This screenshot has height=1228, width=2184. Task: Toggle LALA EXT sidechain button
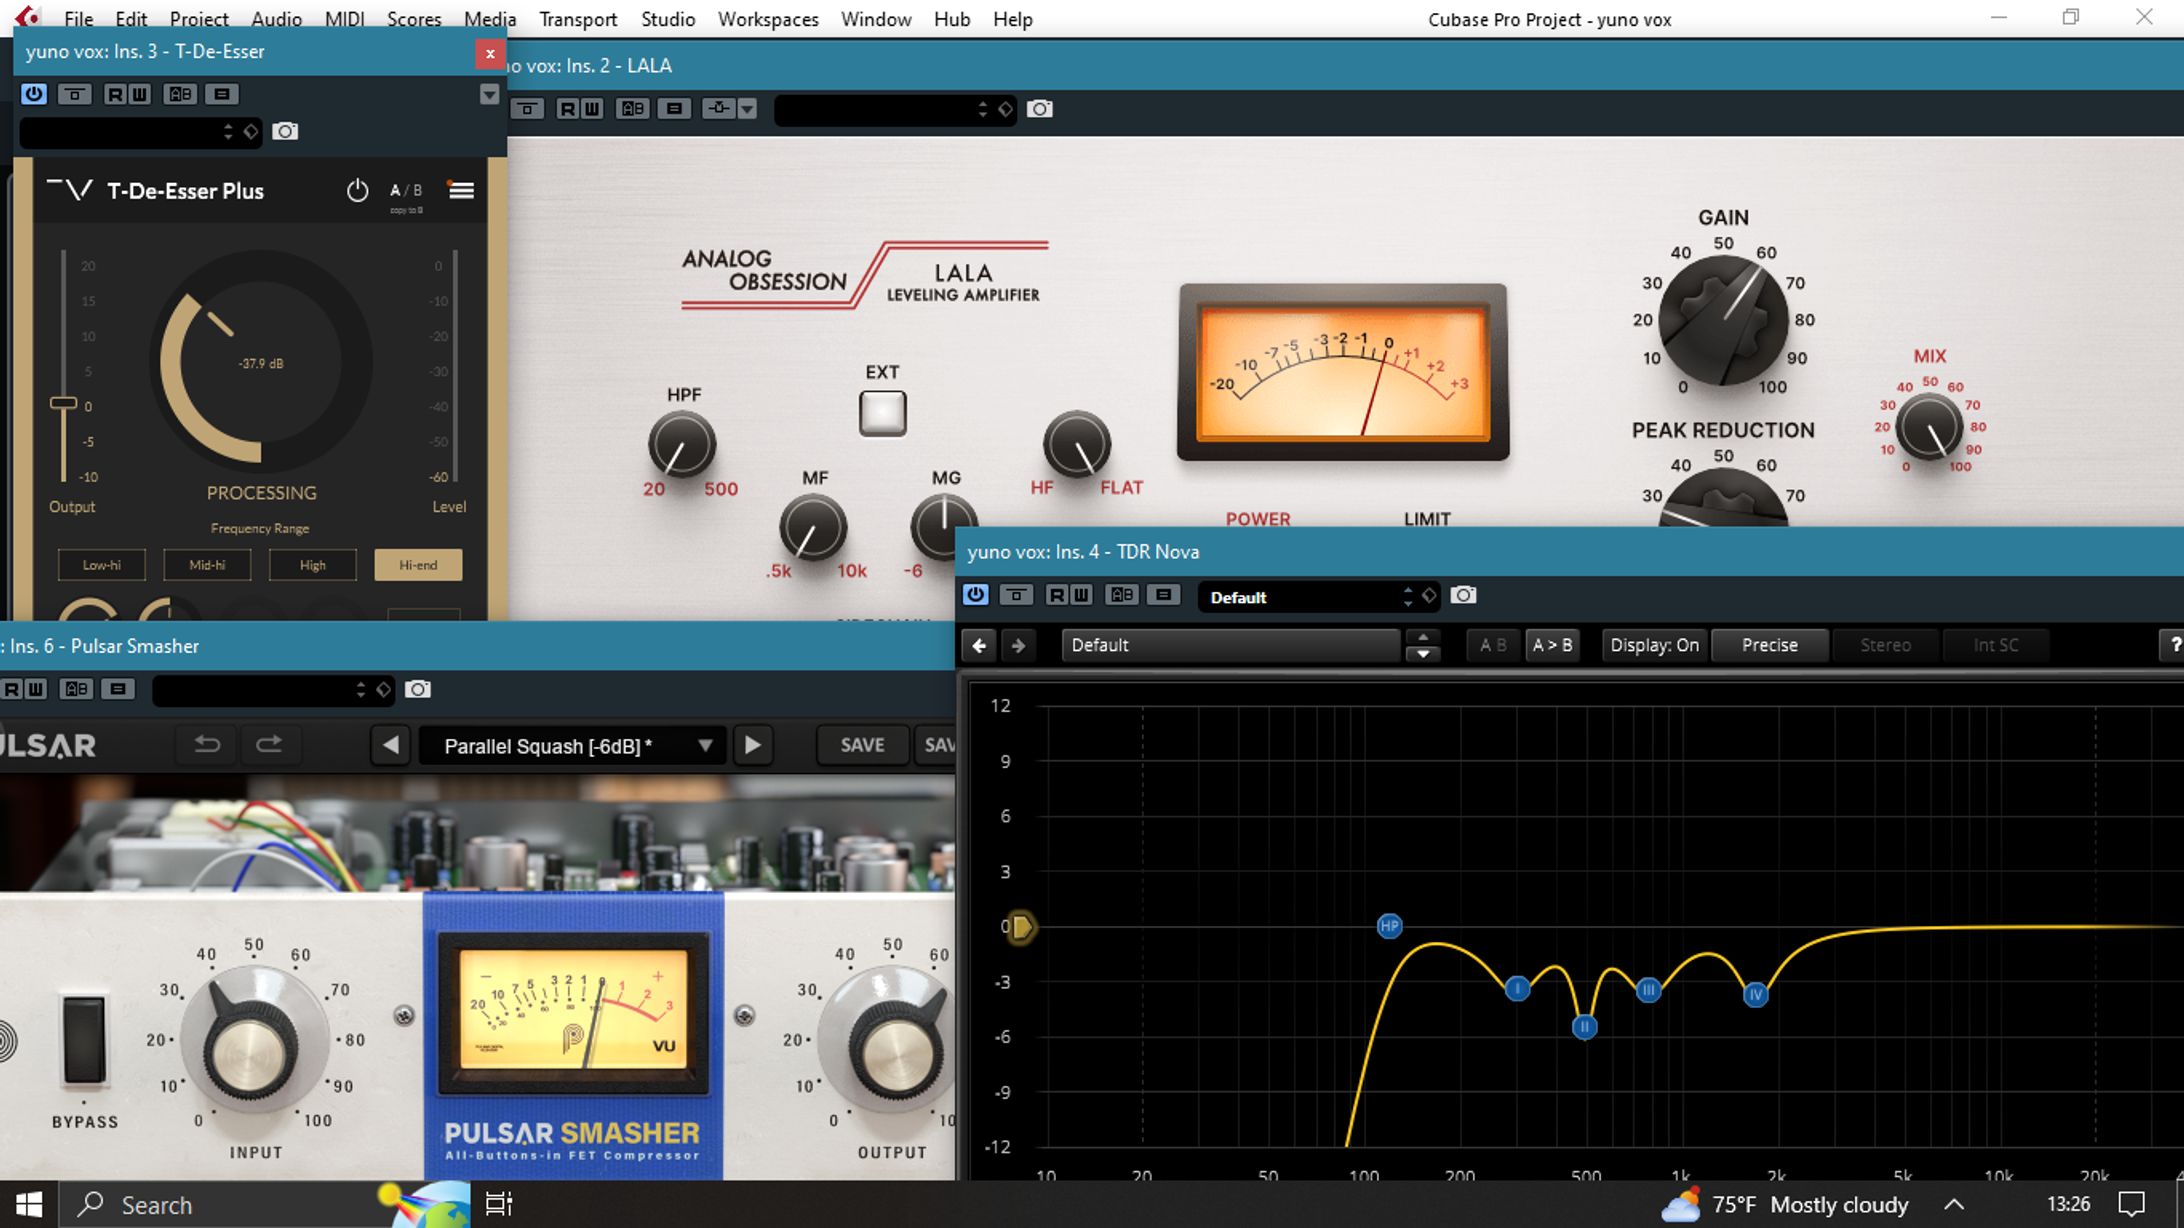click(x=882, y=413)
